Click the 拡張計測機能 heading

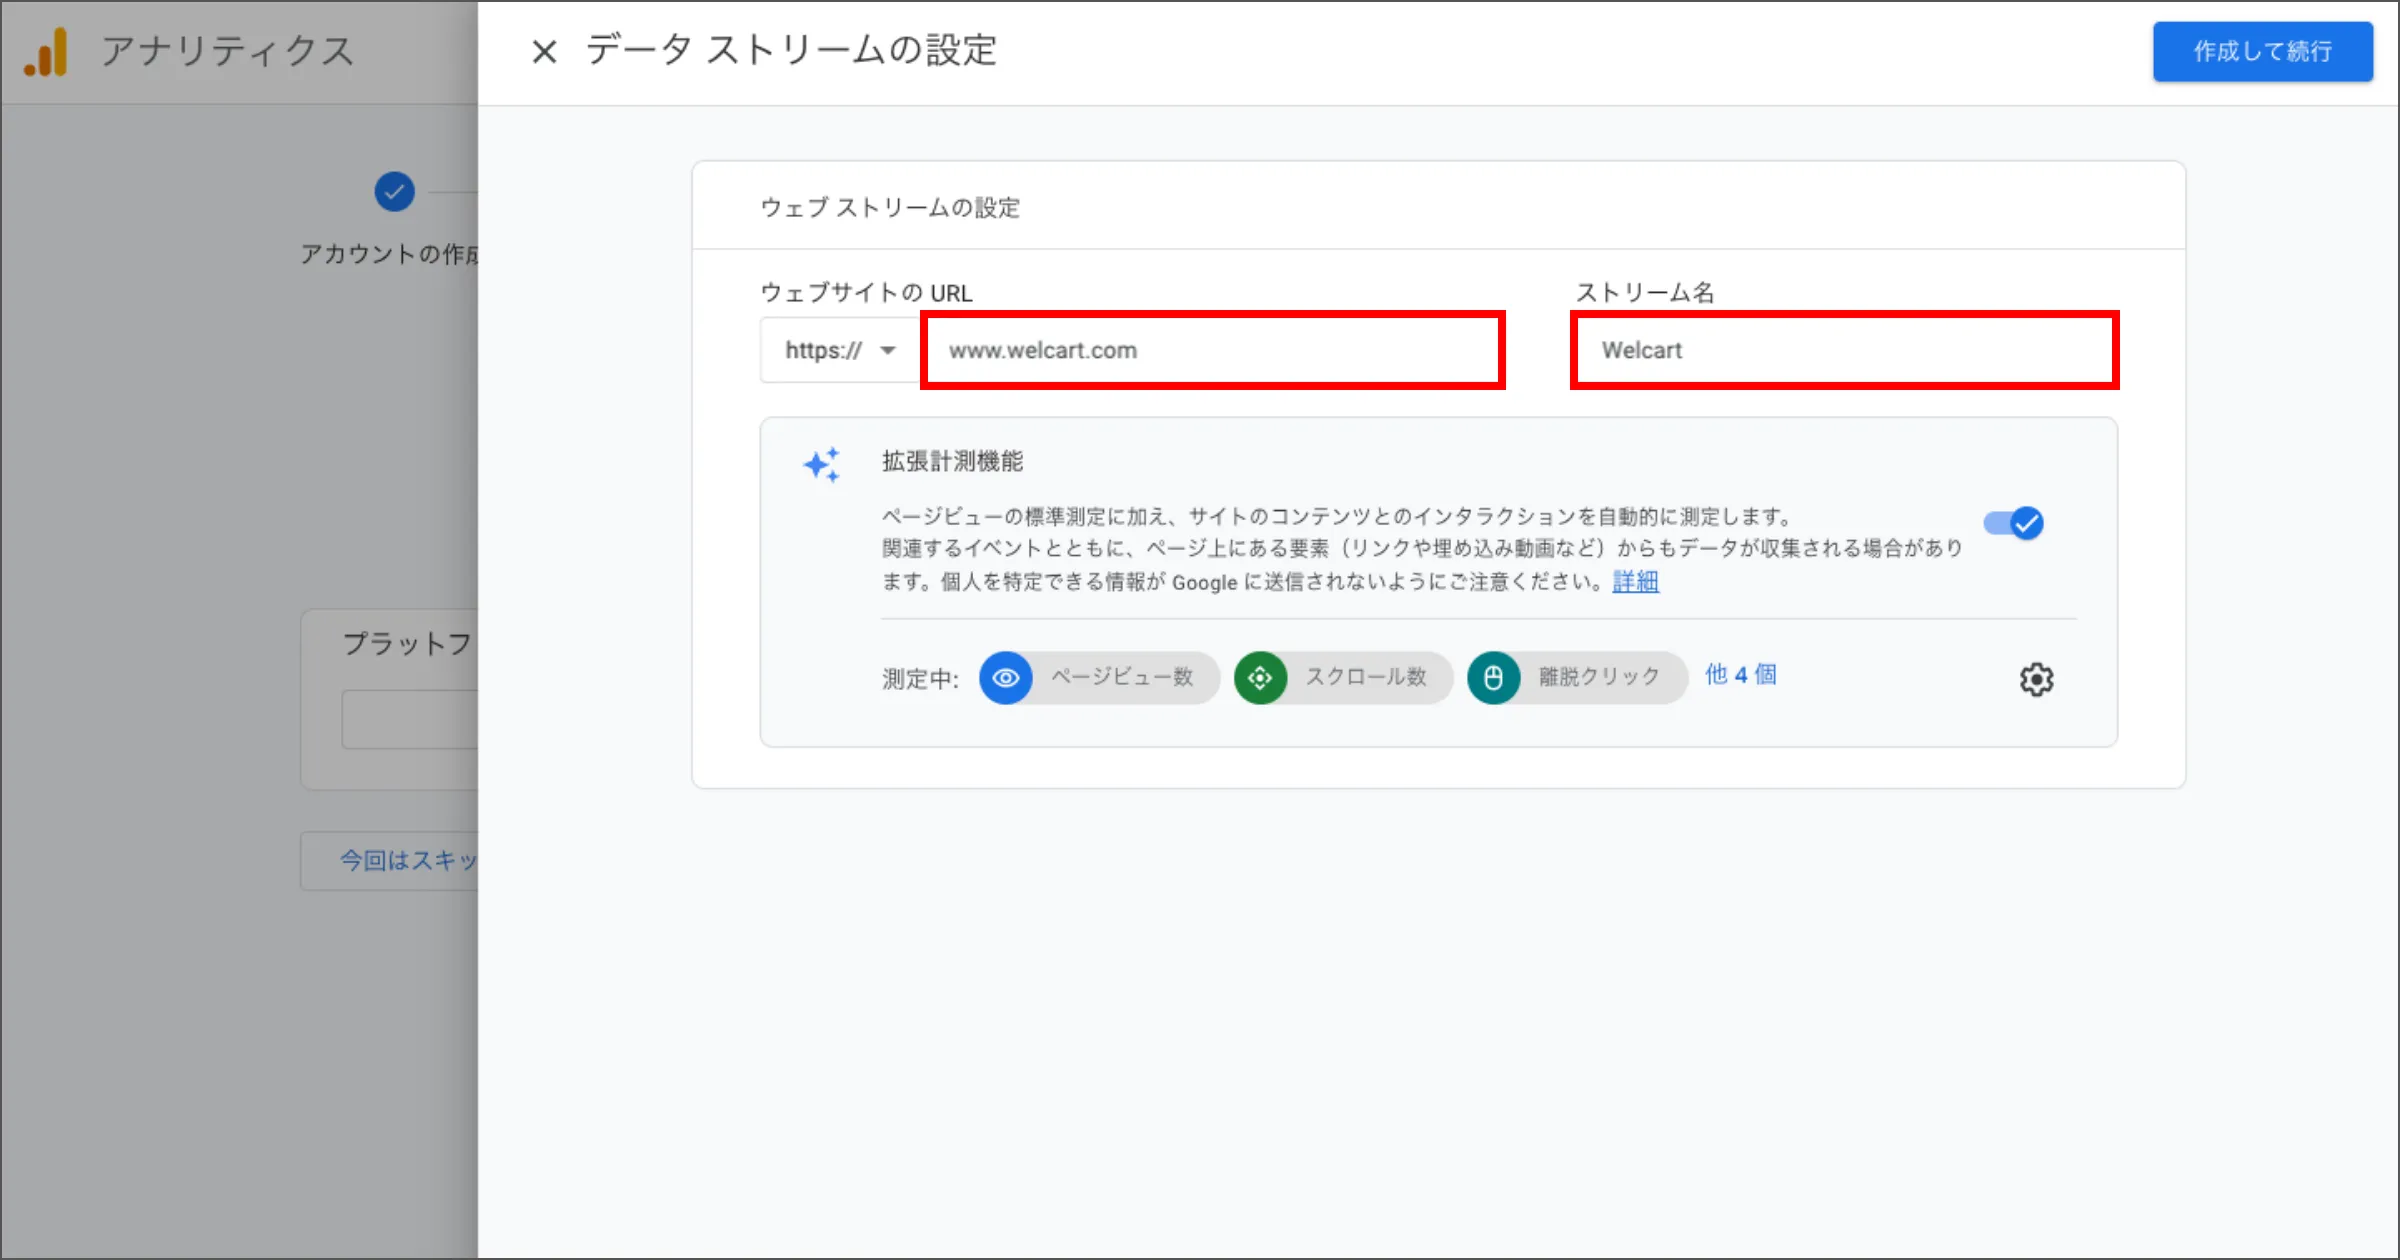(x=953, y=461)
